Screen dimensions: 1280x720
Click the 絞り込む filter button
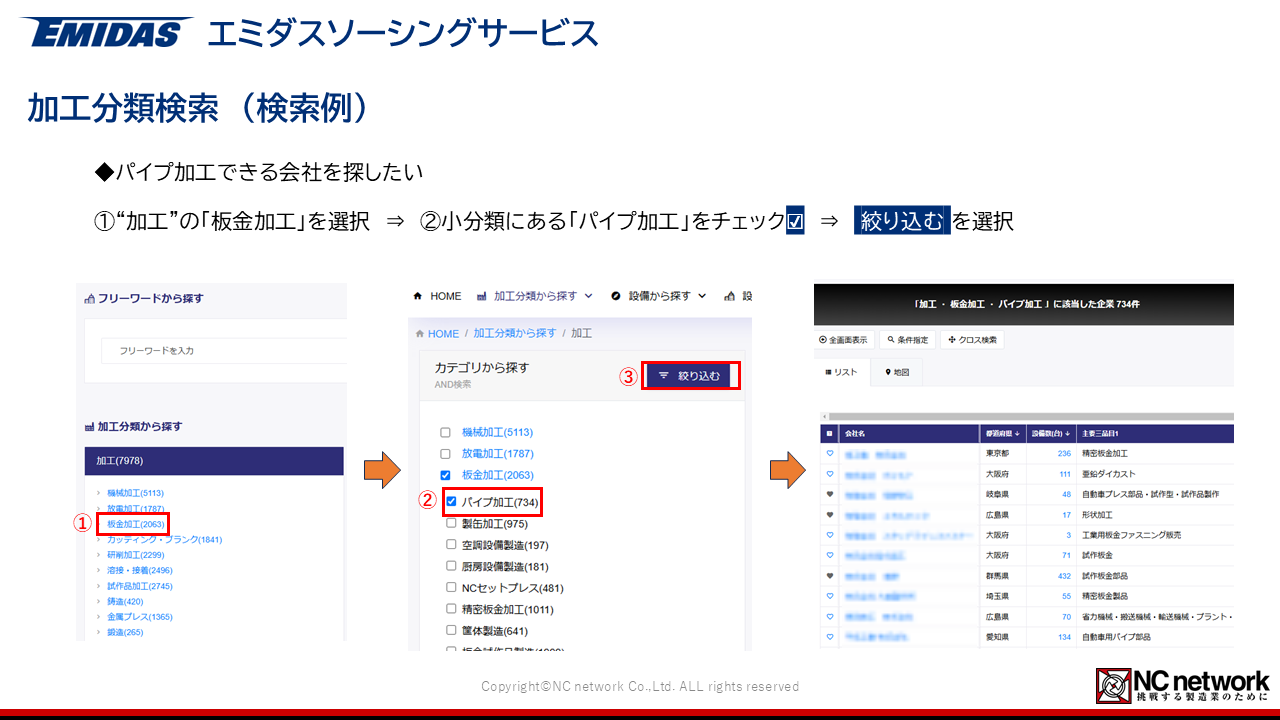689,376
